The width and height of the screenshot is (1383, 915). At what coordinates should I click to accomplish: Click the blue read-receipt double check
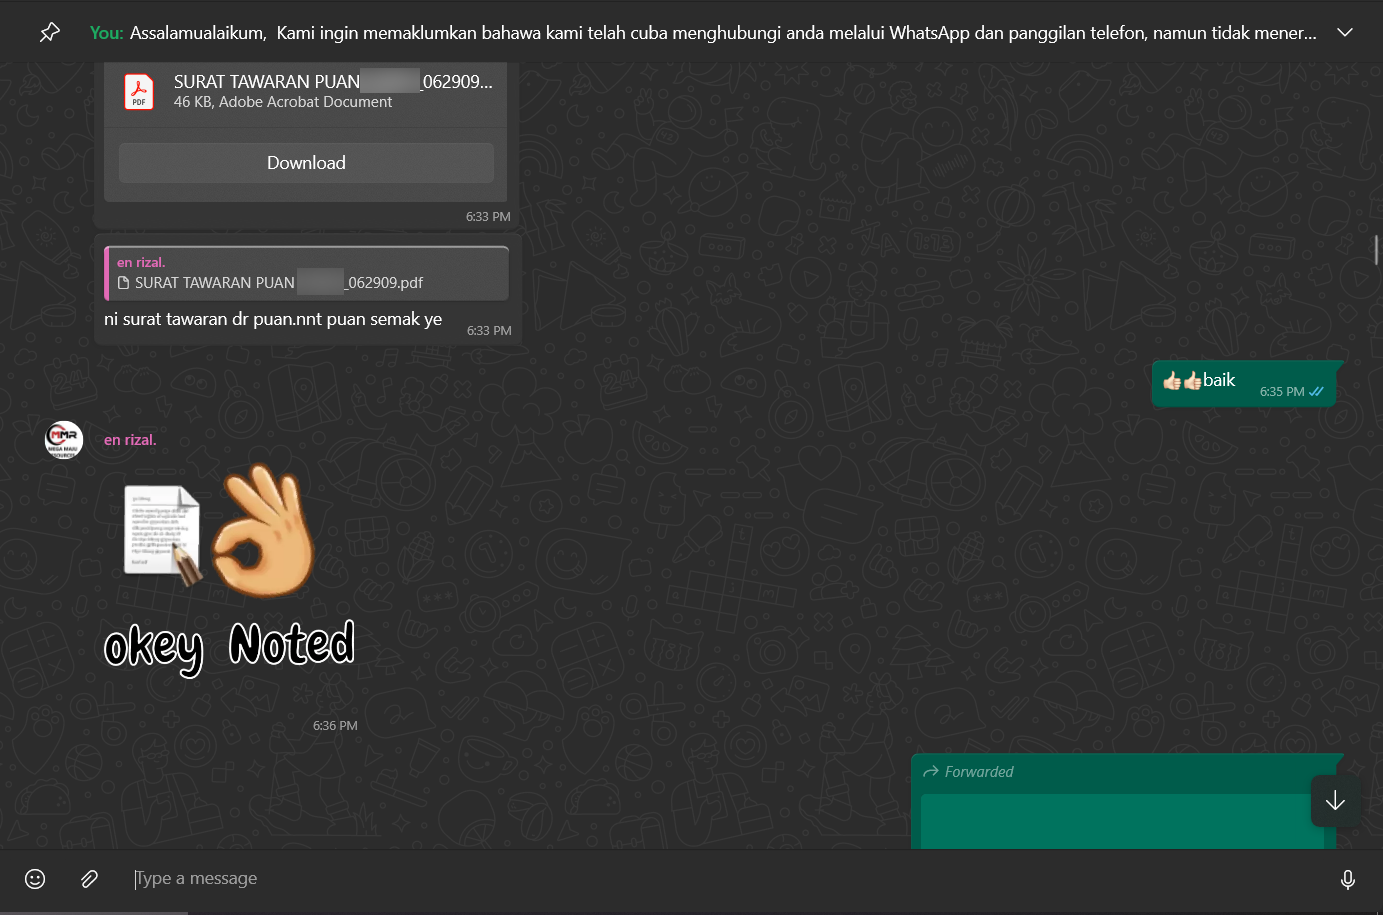(1316, 392)
